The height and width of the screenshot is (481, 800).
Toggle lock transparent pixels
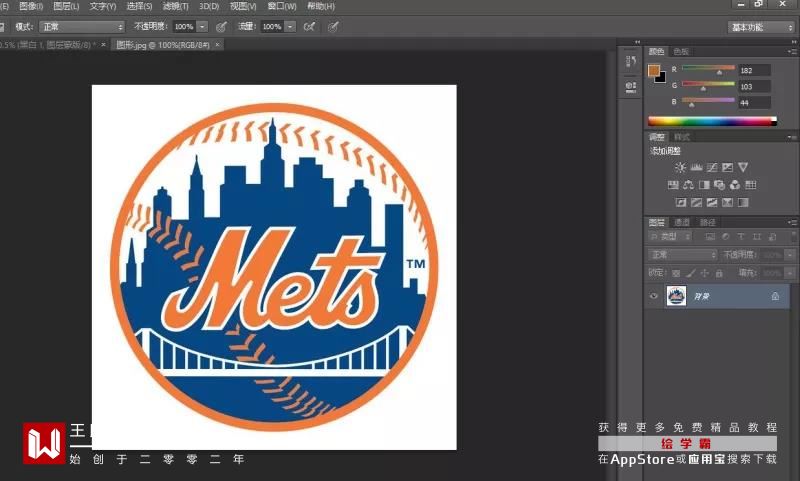coord(676,273)
